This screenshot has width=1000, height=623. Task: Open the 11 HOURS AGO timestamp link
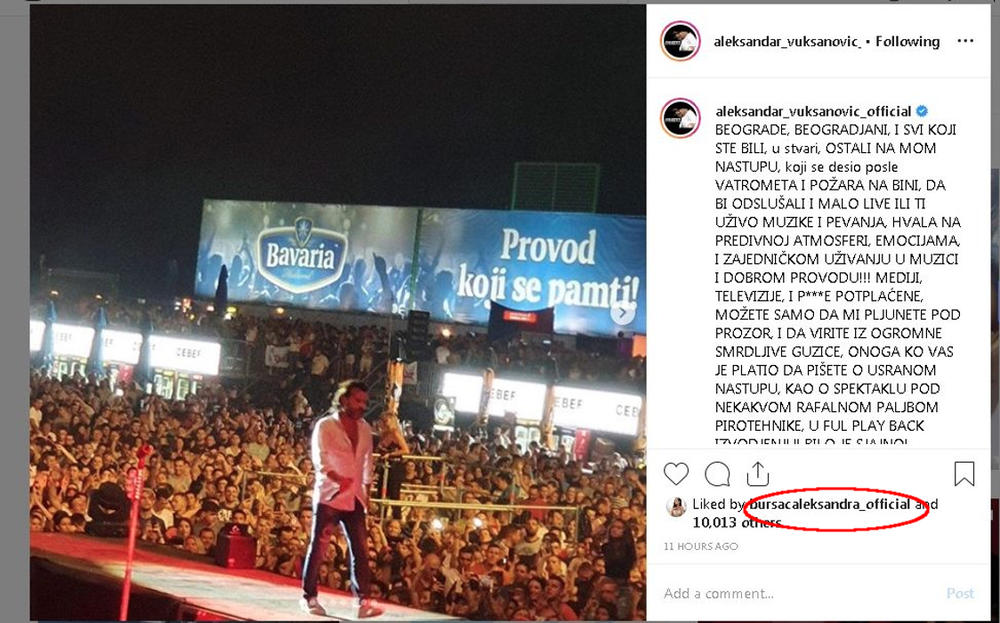point(700,546)
